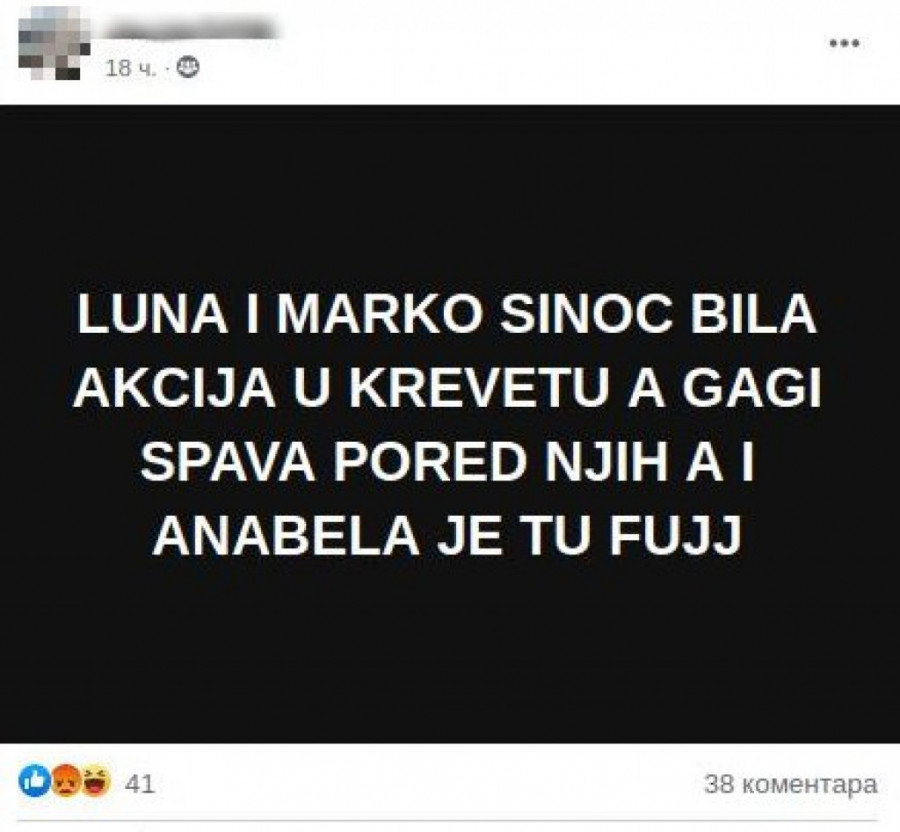The image size is (900, 832).
Task: Click the angry face reaction icon
Action: pyautogui.click(x=65, y=781)
